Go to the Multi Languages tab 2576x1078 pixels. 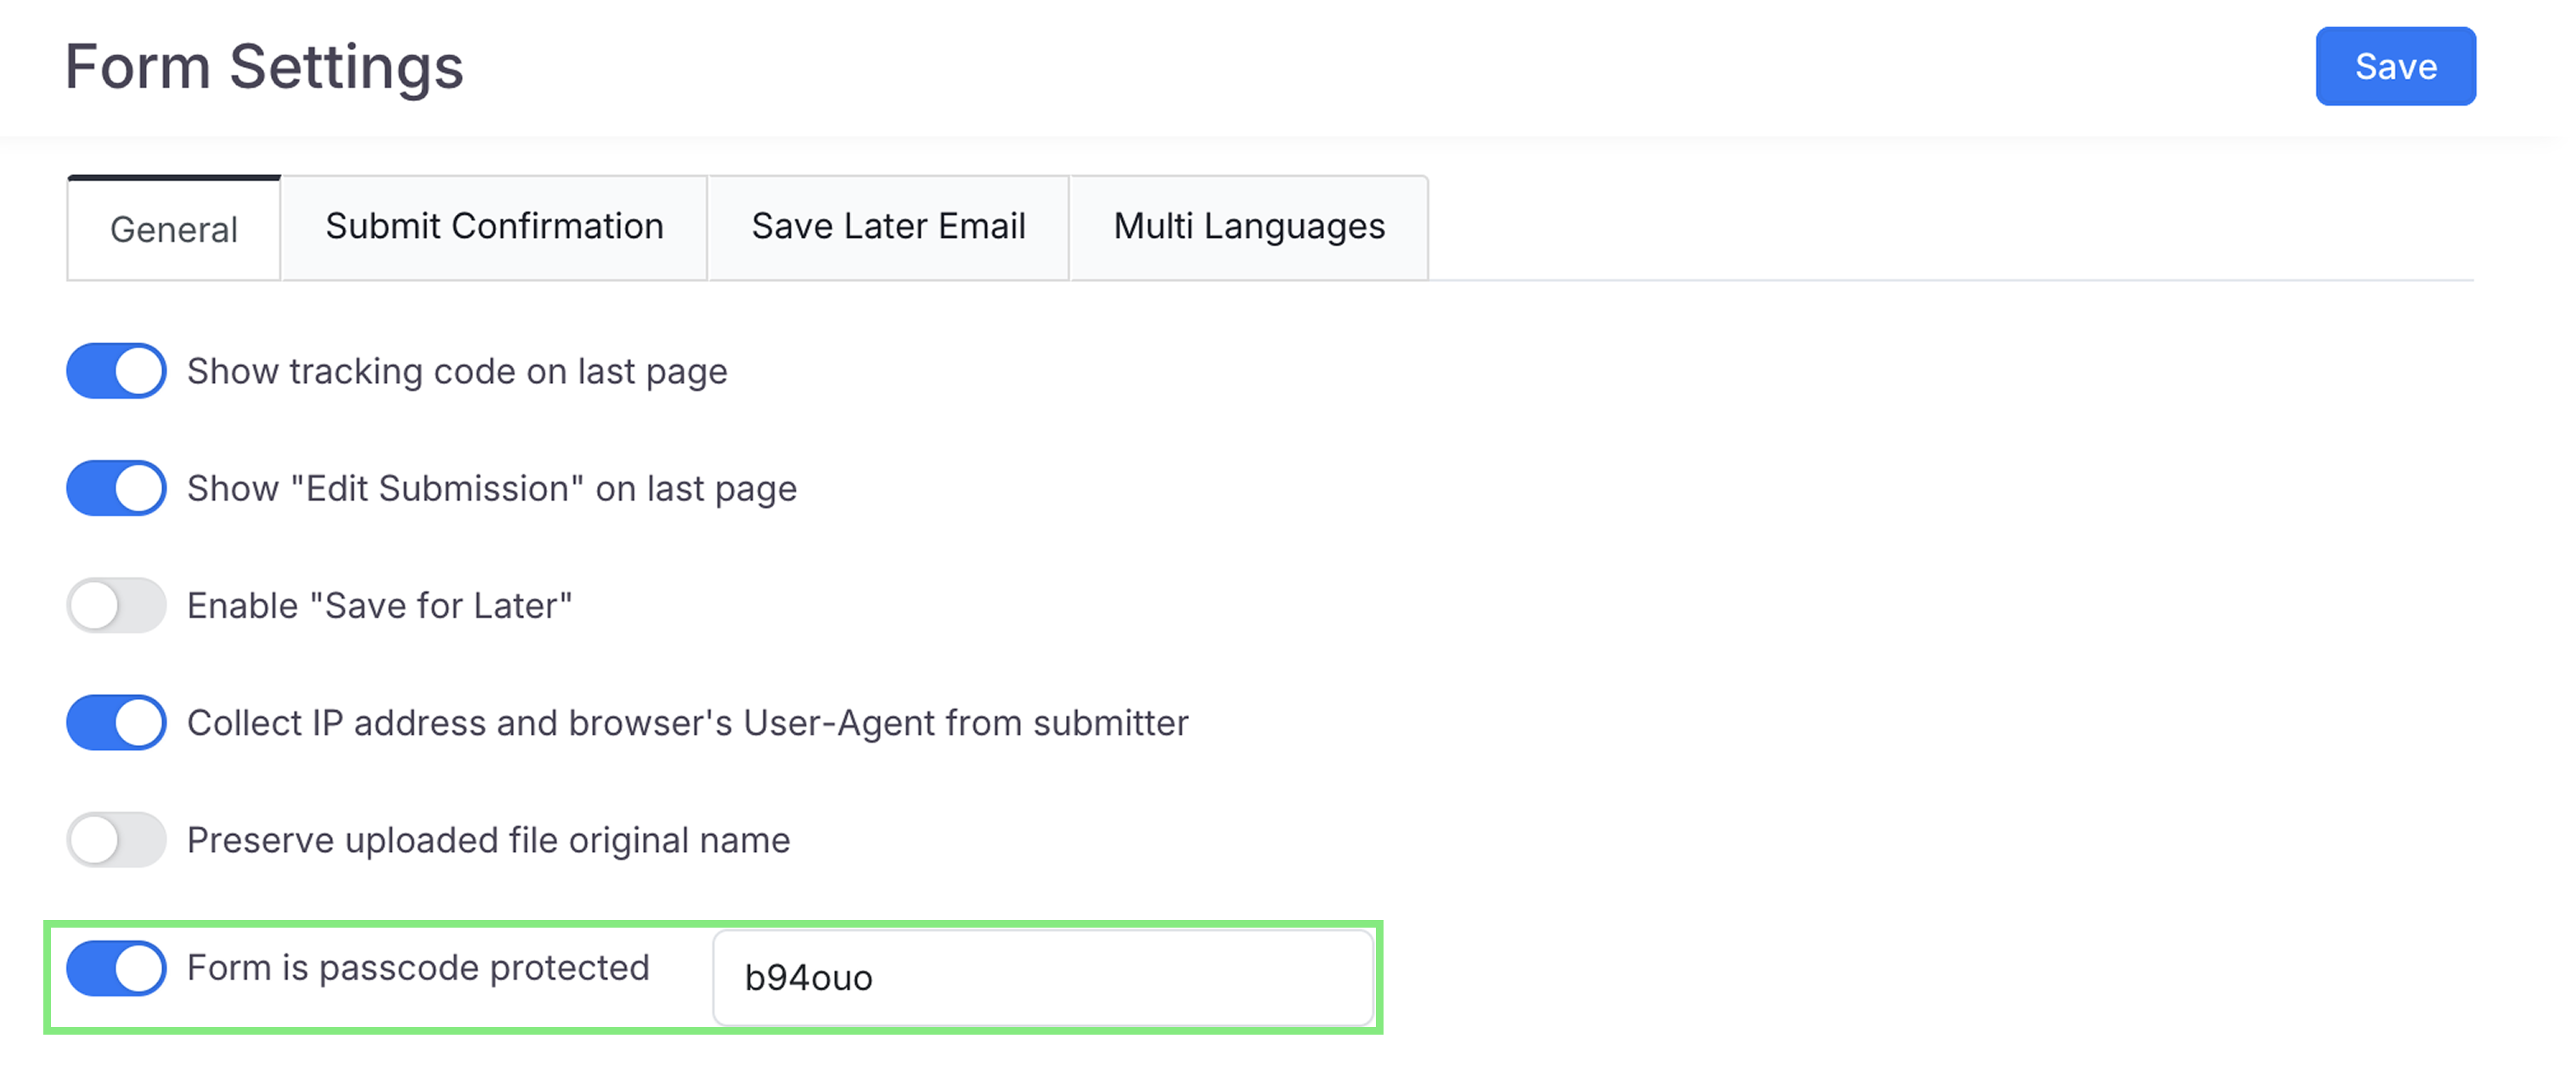click(x=1249, y=227)
